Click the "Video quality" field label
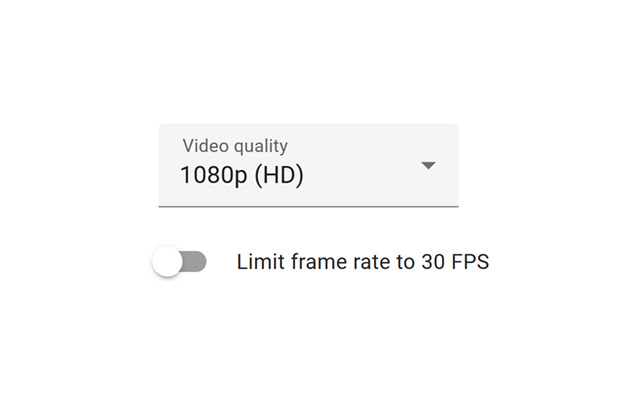The image size is (640, 400). click(234, 146)
